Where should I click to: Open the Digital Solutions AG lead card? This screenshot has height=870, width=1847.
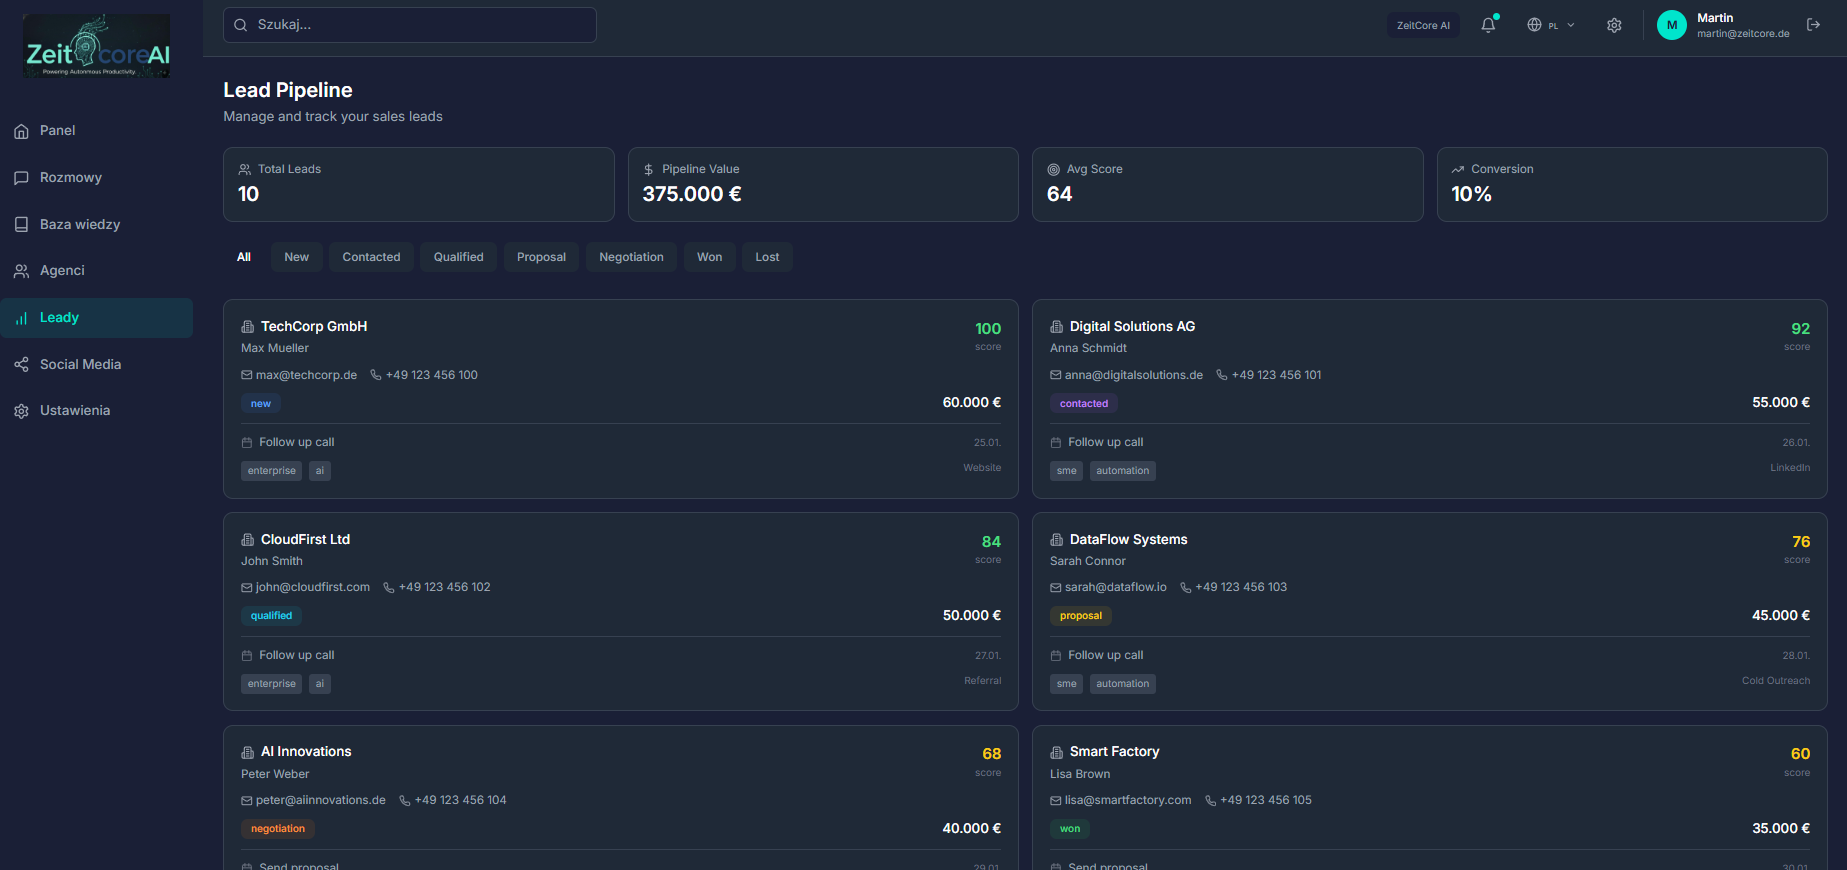click(1132, 327)
